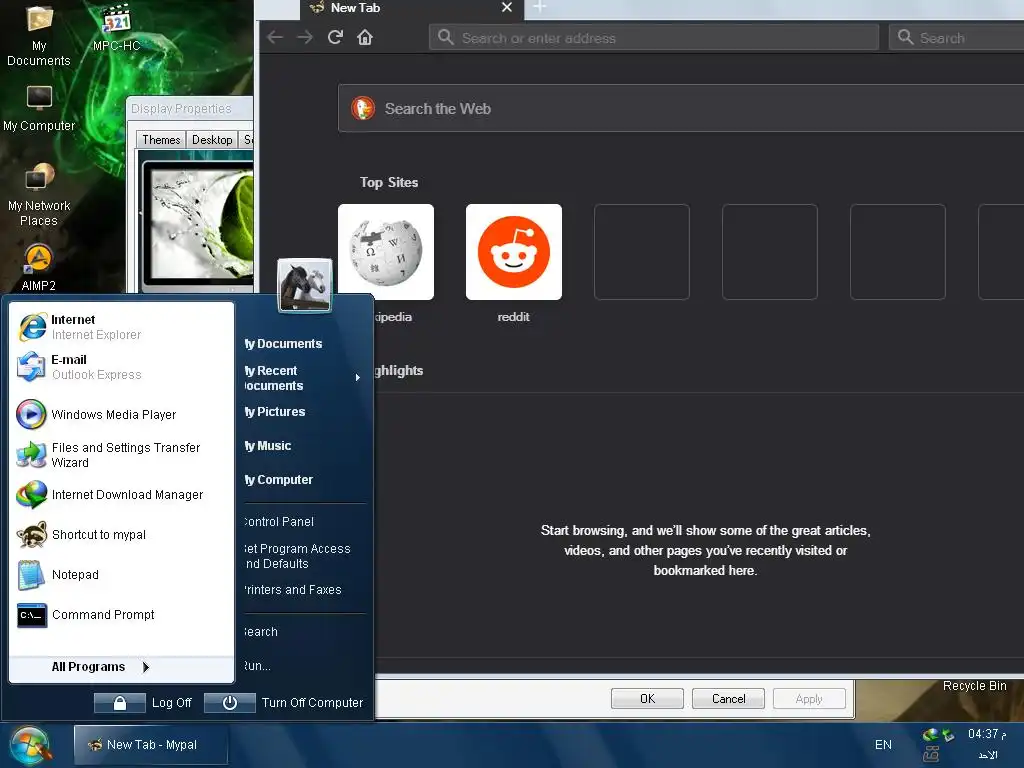Reload the current browser page
The width and height of the screenshot is (1024, 768).
click(335, 37)
